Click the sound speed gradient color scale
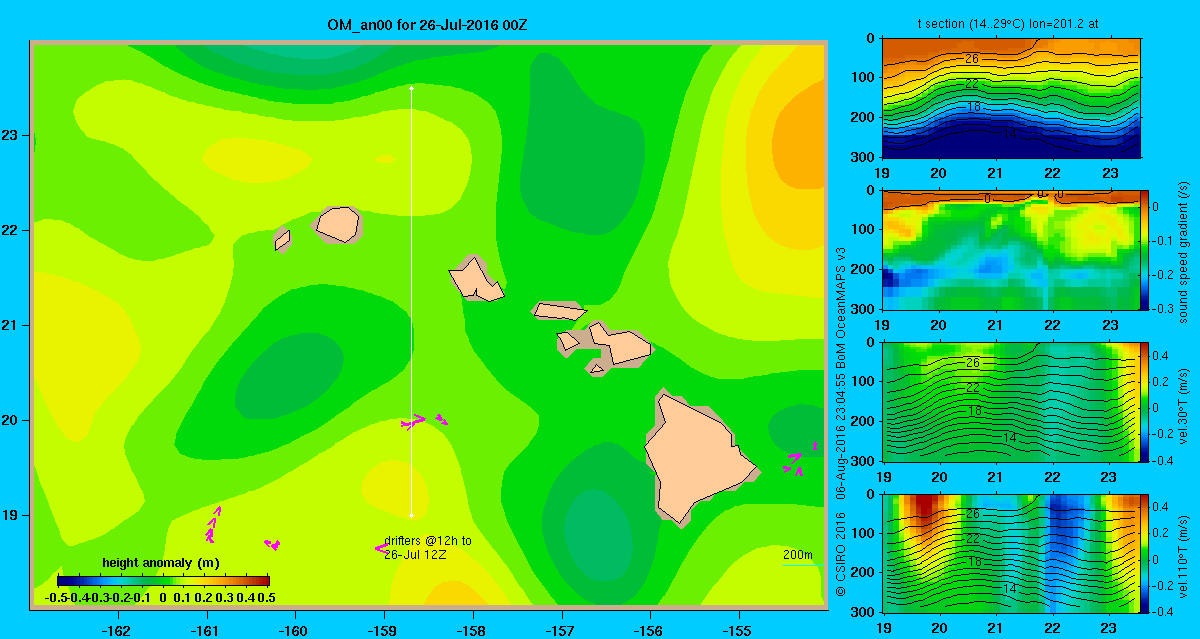 (x=1146, y=249)
